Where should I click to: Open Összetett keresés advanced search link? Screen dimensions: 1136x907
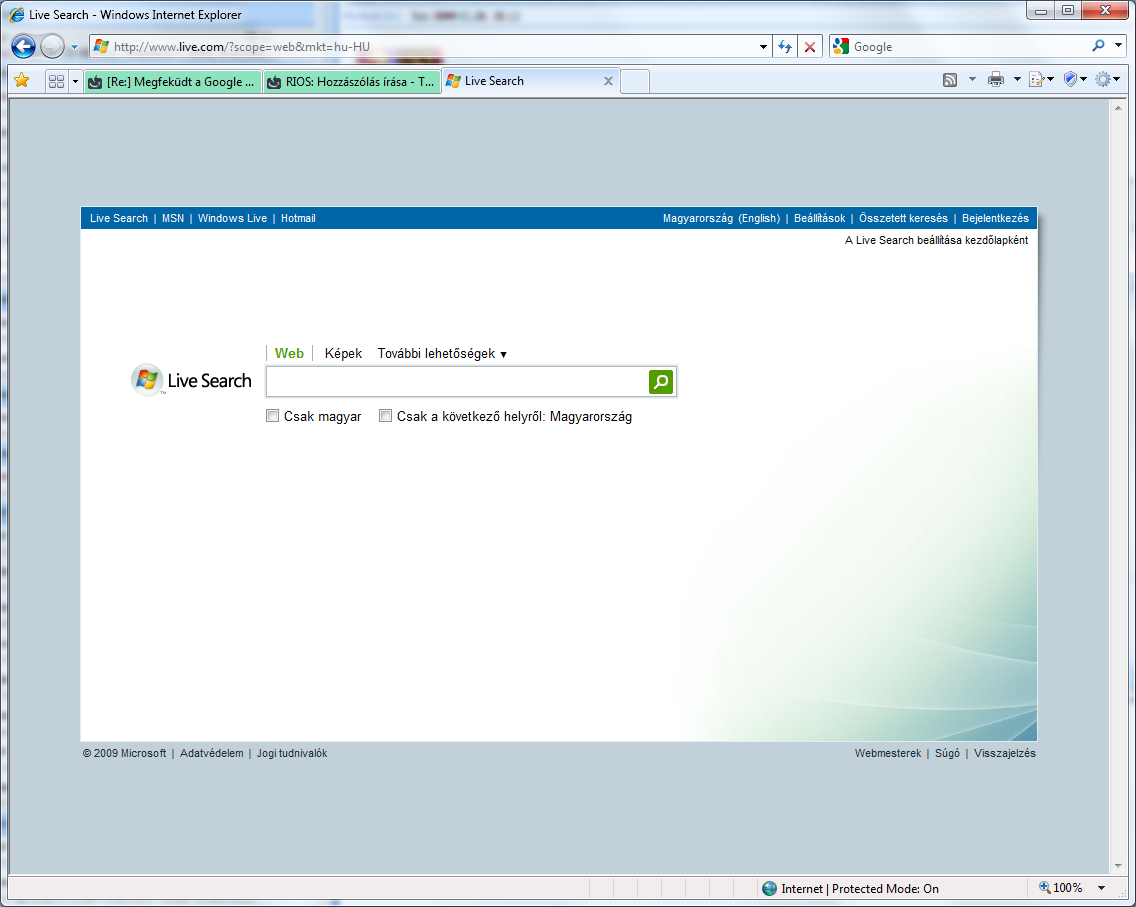(903, 218)
